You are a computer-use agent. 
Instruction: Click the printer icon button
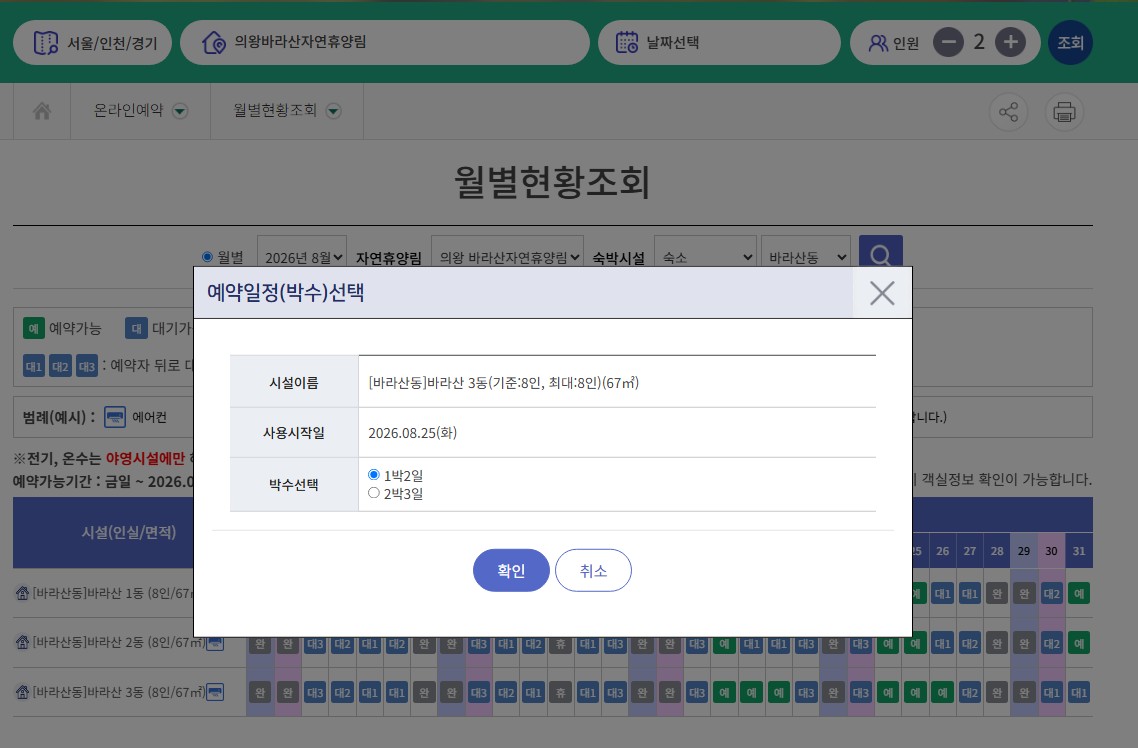coord(1064,112)
